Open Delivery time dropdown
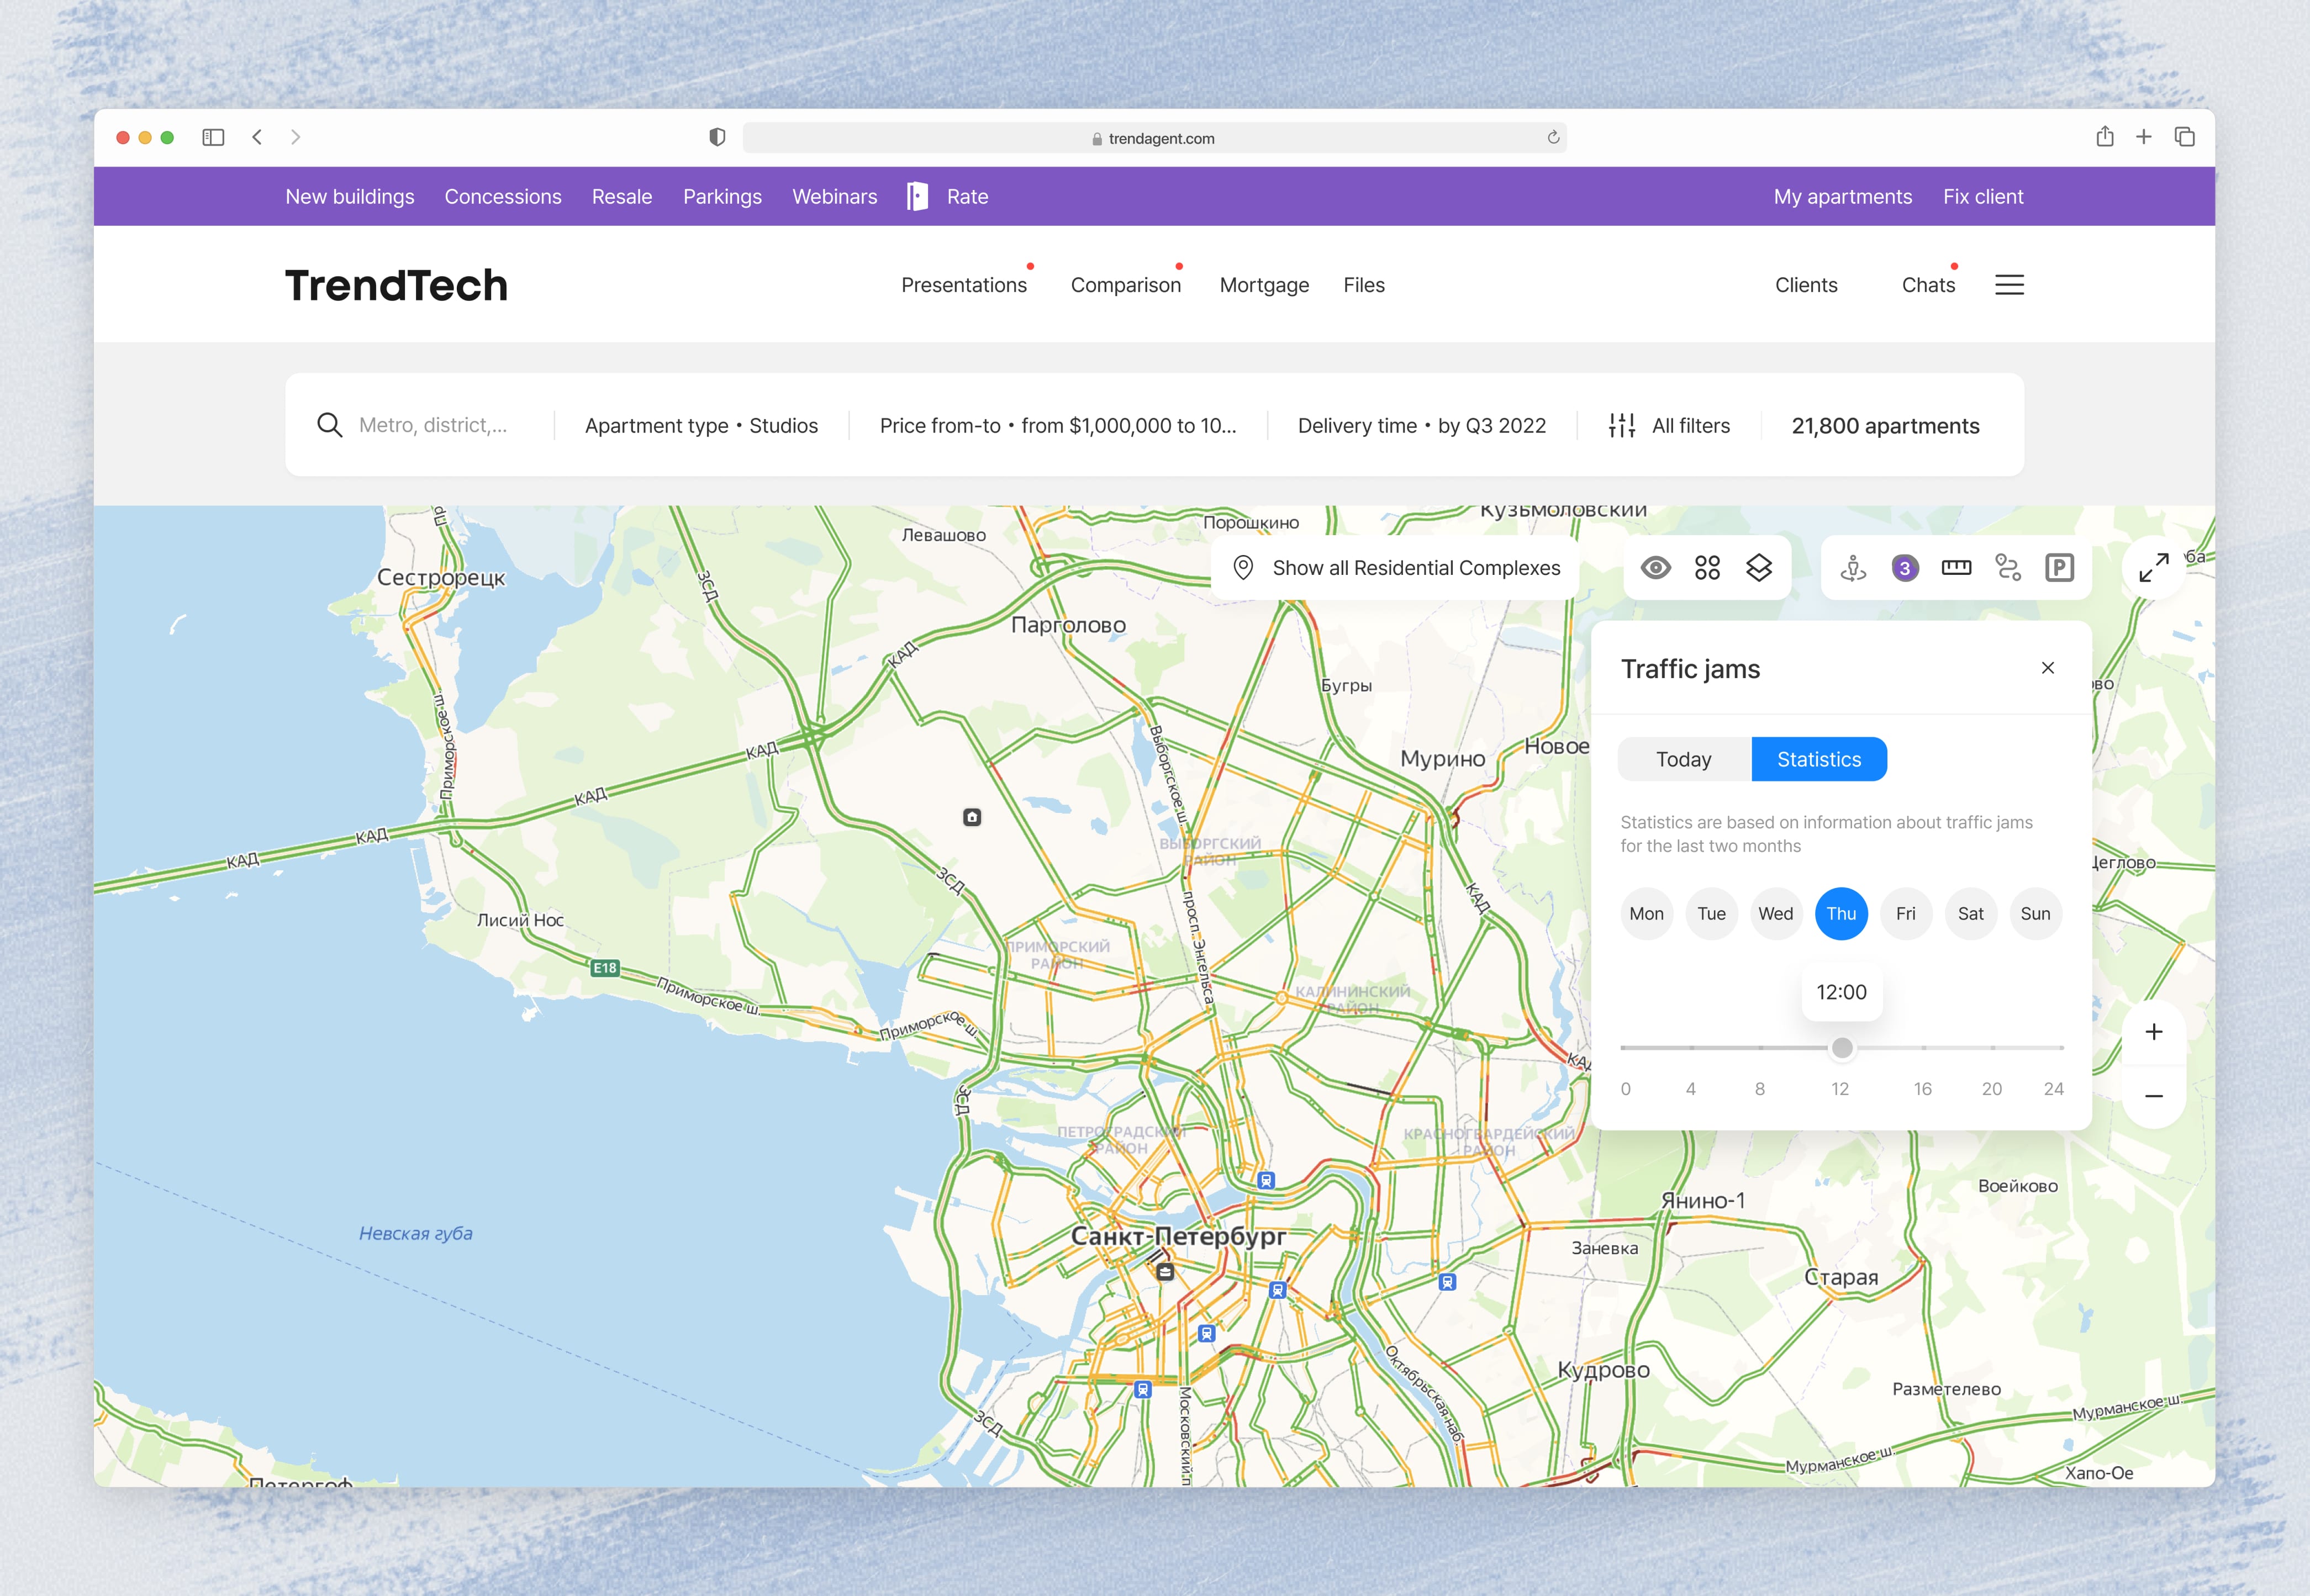This screenshot has height=1596, width=2310. [x=1421, y=425]
